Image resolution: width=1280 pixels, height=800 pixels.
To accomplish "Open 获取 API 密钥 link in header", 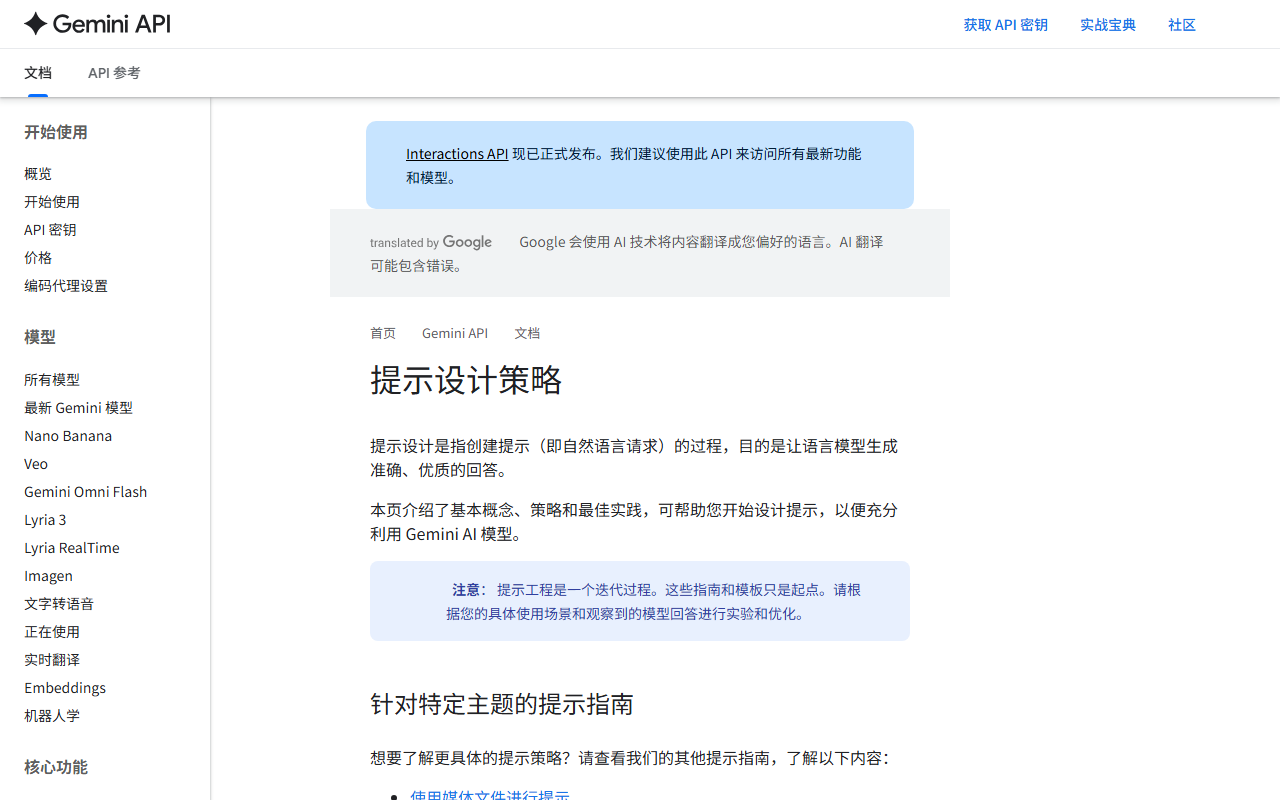I will point(1005,25).
